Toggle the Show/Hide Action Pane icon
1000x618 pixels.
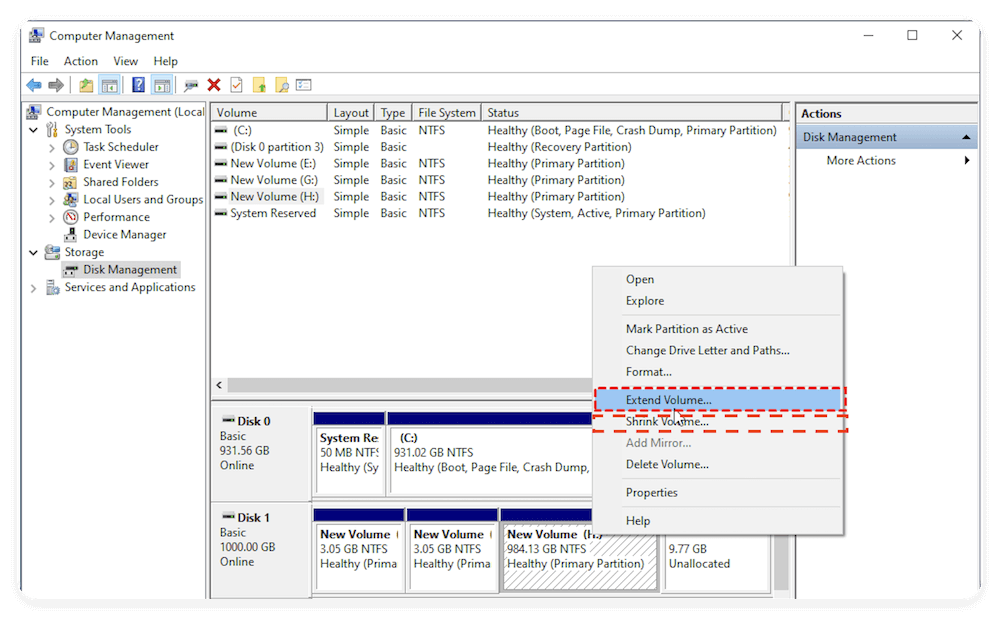pos(161,84)
